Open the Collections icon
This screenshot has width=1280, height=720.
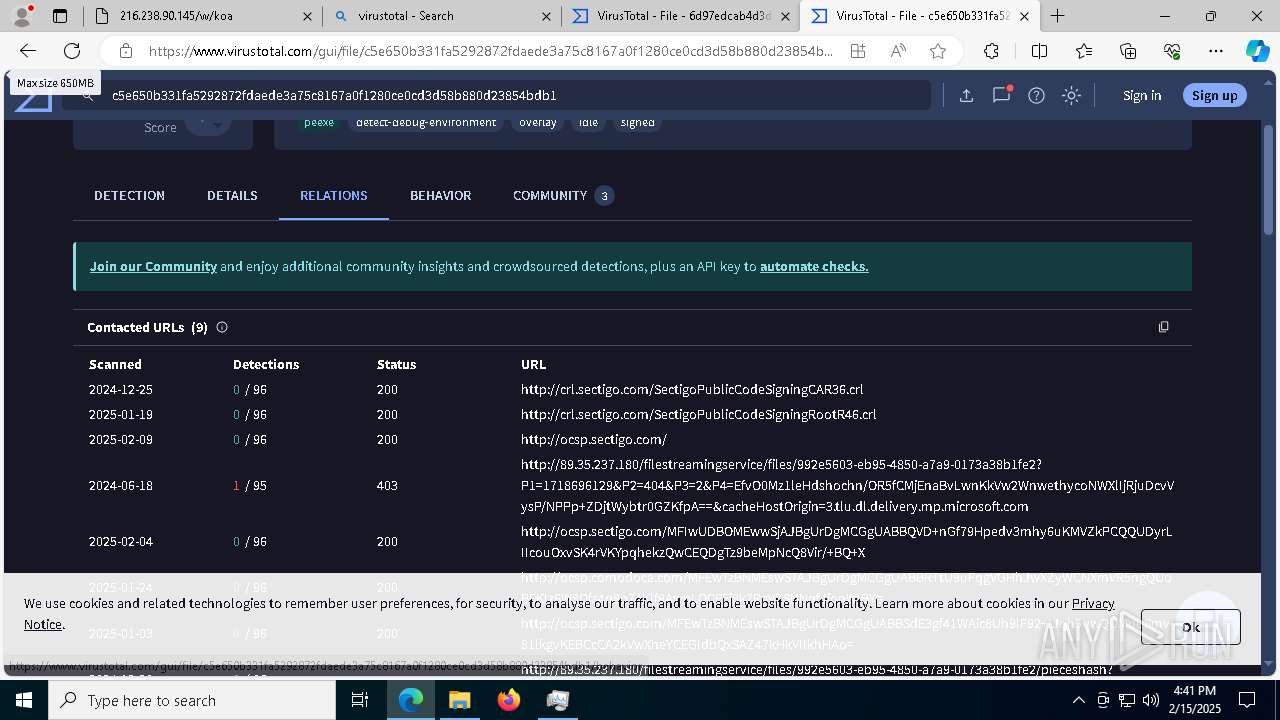(x=1128, y=51)
